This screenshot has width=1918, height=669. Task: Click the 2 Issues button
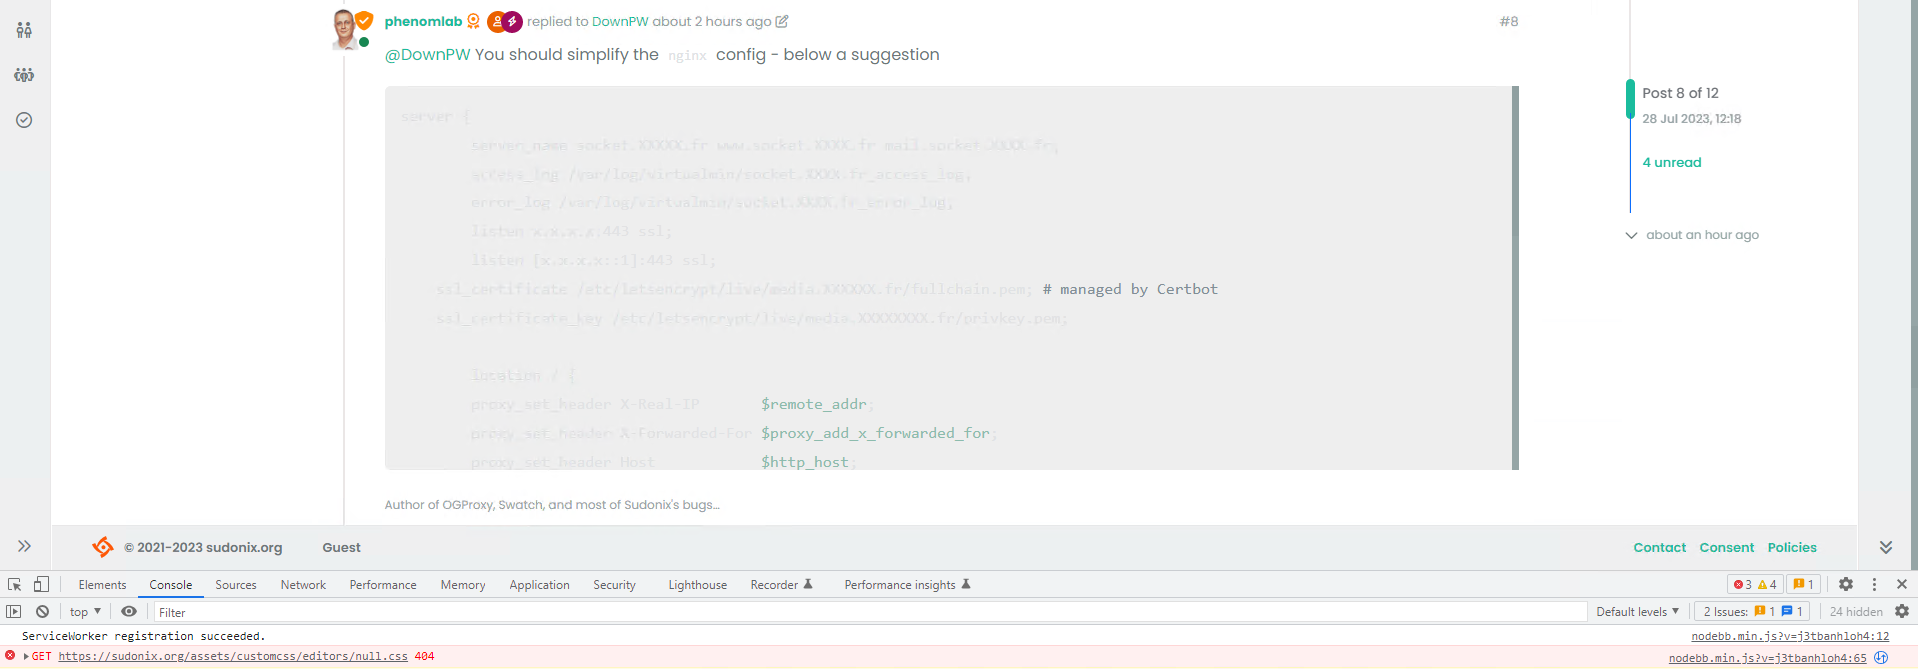point(1752,612)
